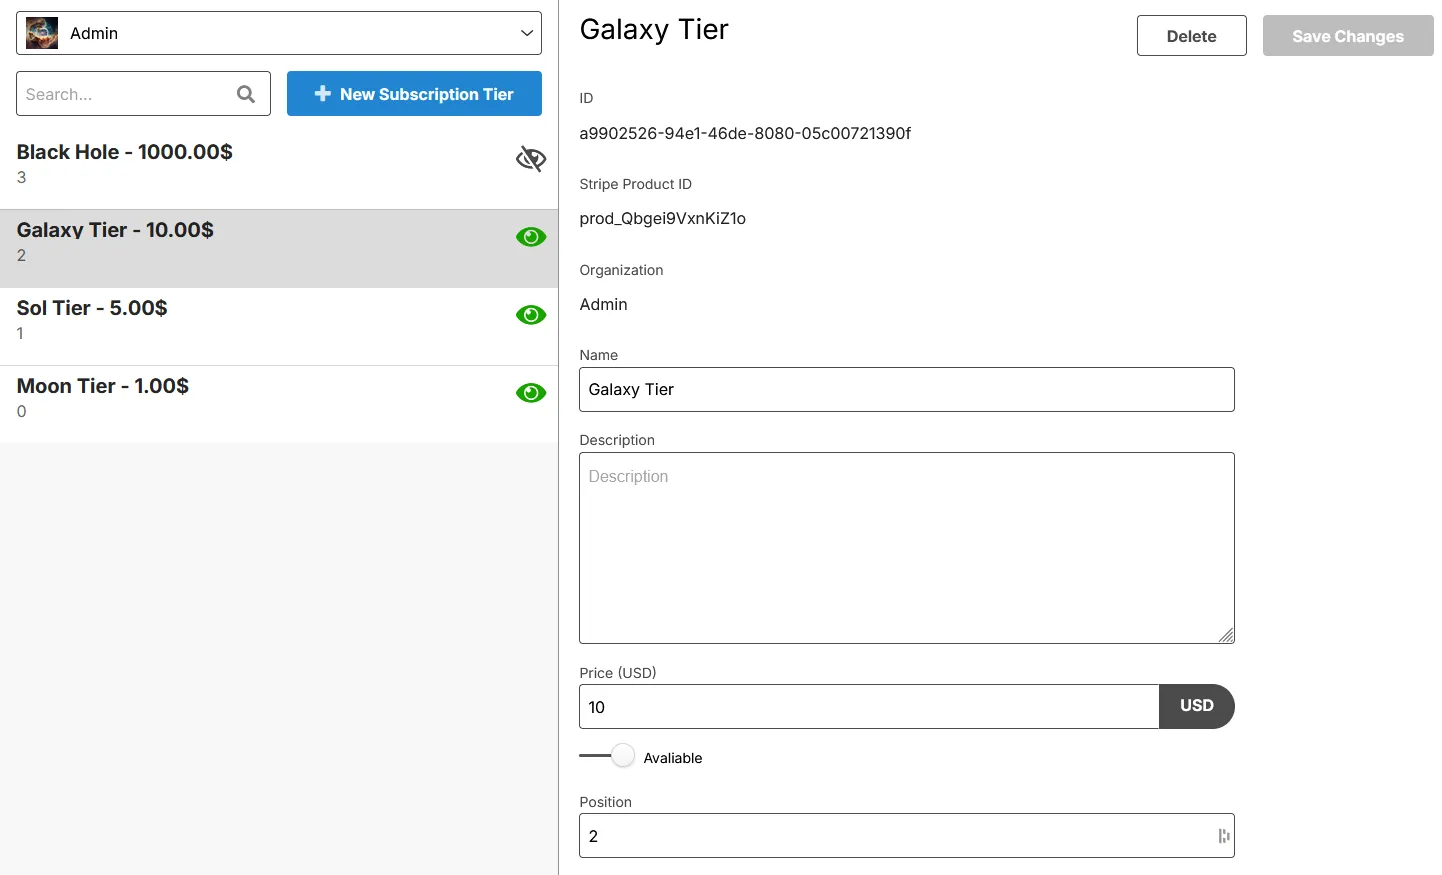The height and width of the screenshot is (875, 1442).
Task: Click the USD currency badge
Action: [x=1197, y=706]
